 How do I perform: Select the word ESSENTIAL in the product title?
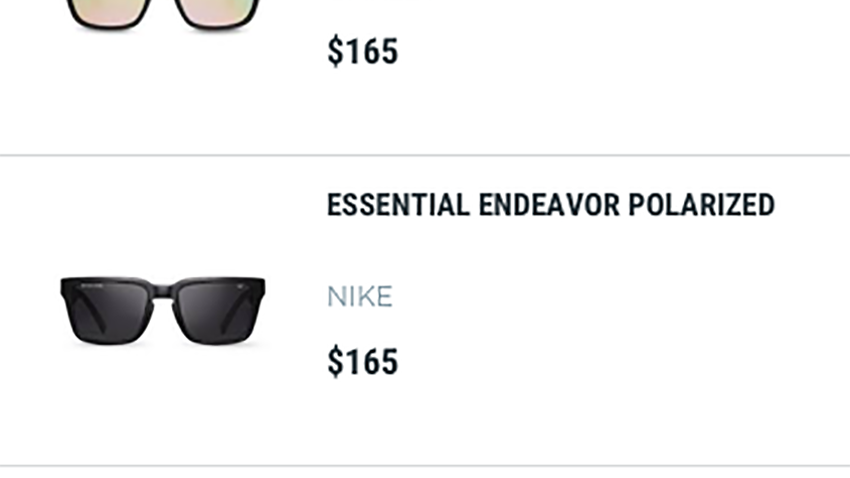pos(398,205)
